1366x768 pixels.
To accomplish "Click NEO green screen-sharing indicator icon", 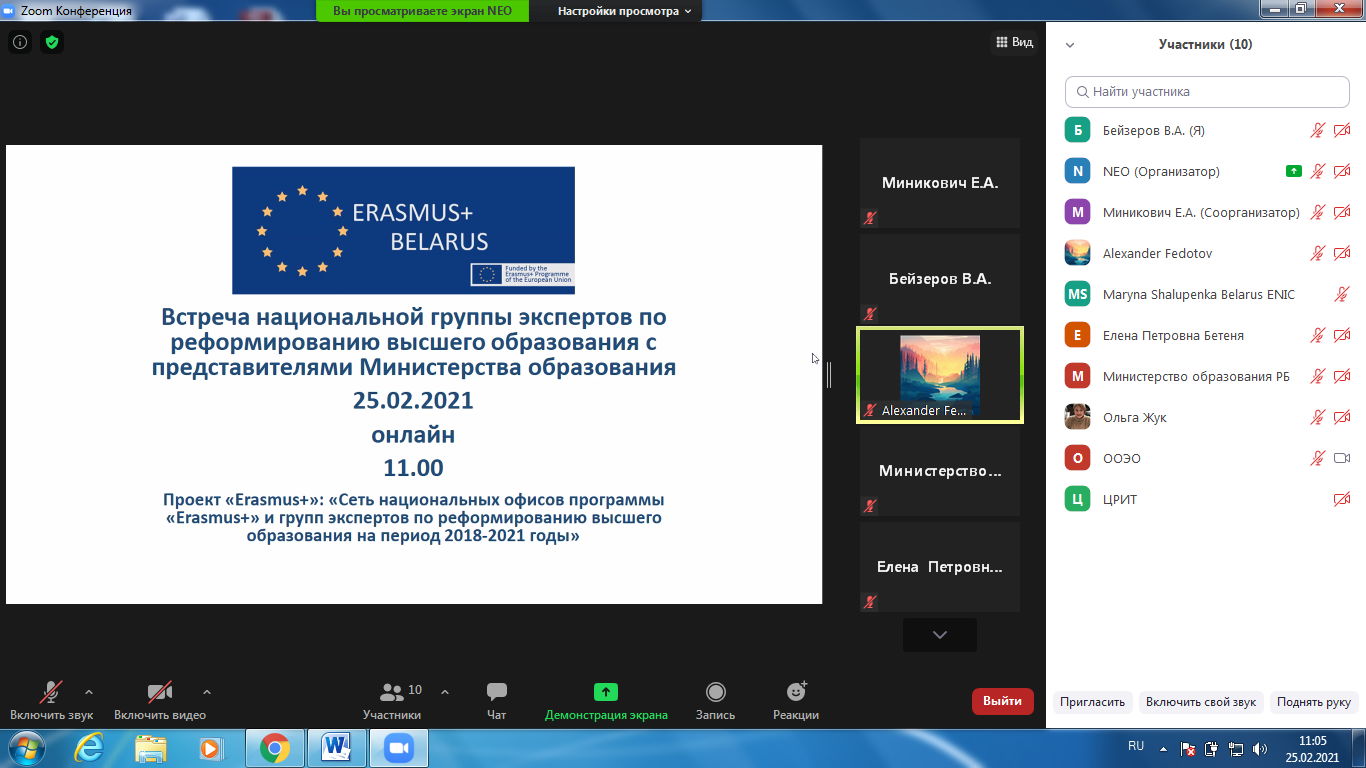I will (1293, 171).
